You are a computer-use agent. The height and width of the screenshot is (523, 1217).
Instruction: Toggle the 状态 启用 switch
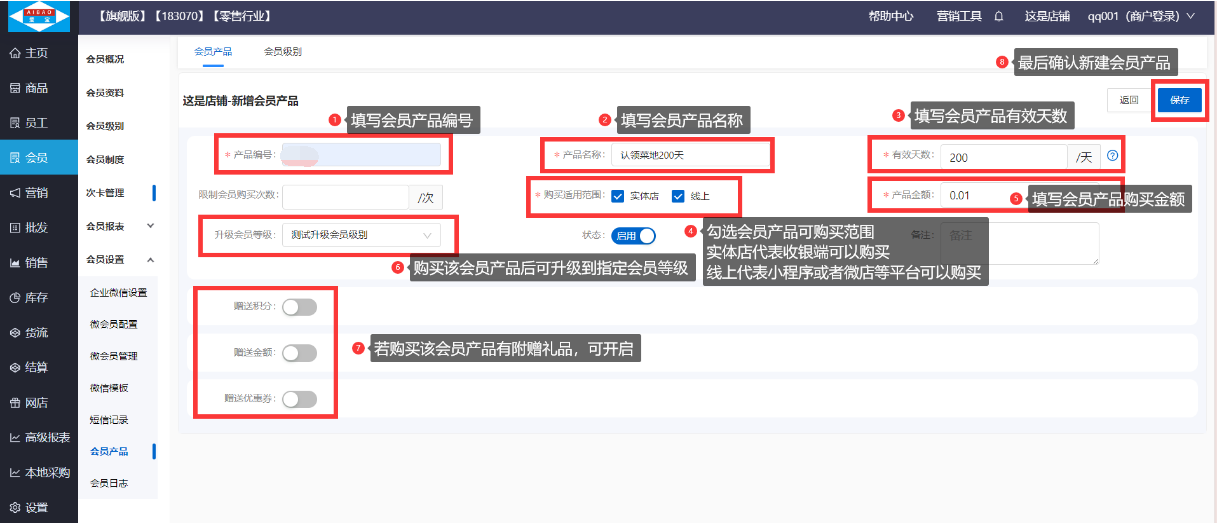pos(633,235)
